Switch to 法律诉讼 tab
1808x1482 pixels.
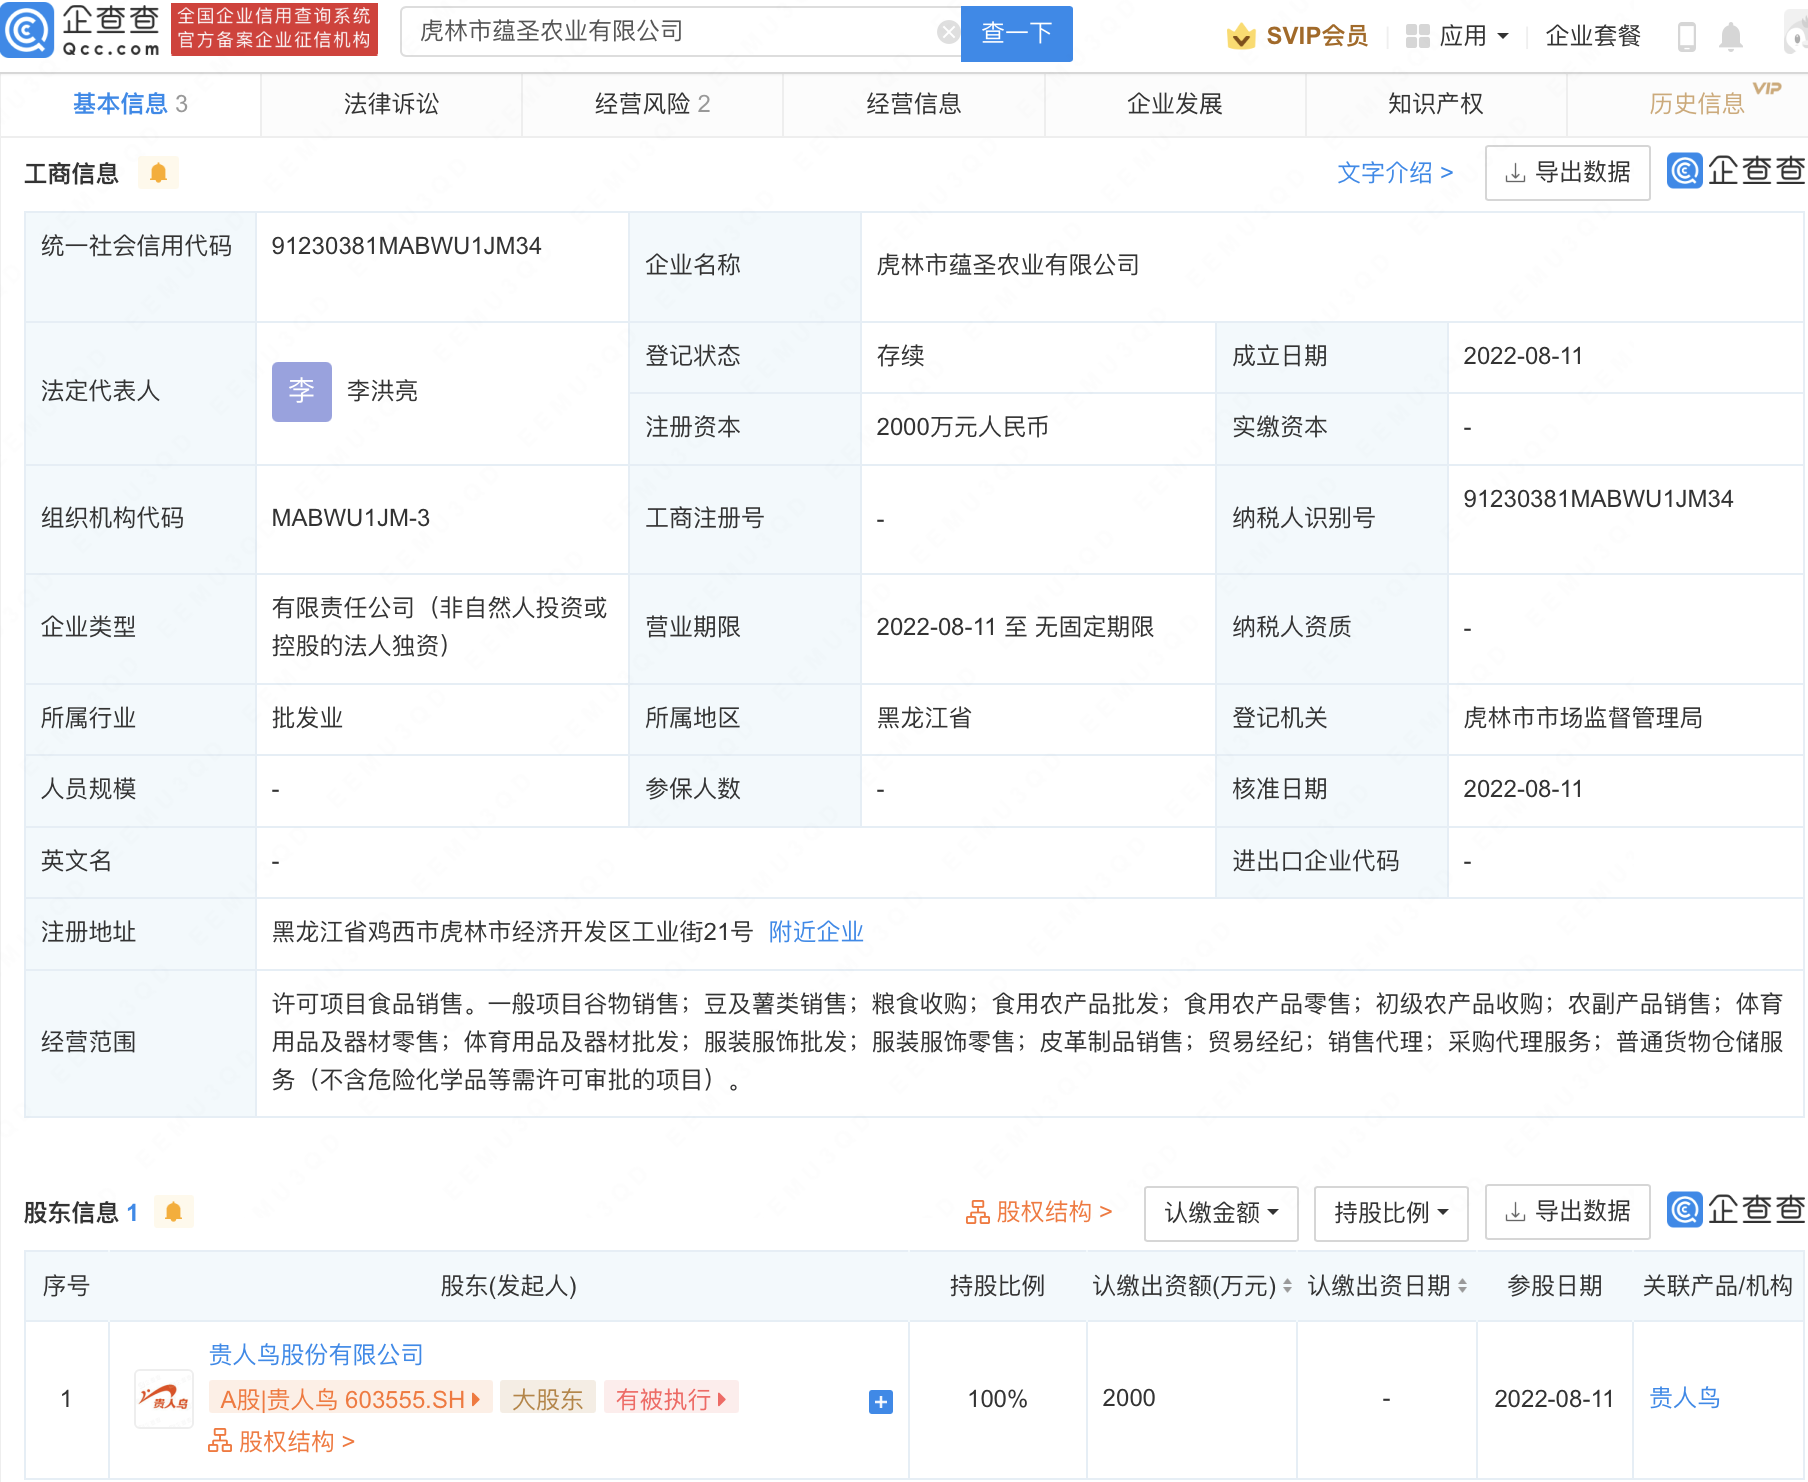tap(391, 104)
